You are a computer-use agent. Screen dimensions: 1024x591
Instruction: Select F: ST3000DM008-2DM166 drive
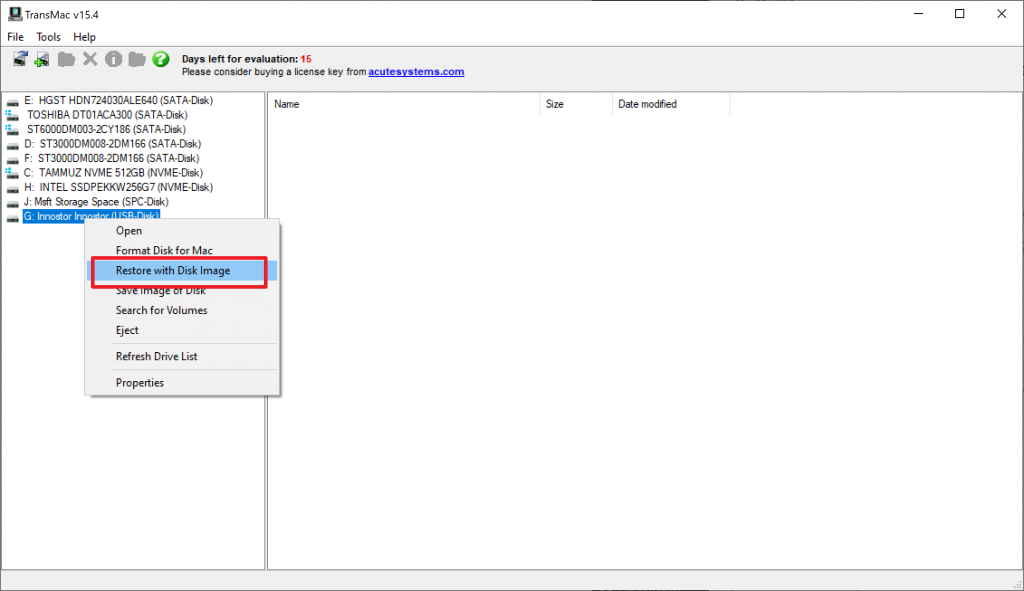112,158
